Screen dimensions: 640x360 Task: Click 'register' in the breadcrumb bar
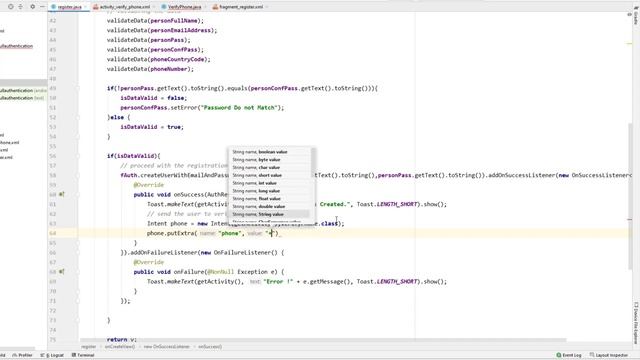(89, 347)
